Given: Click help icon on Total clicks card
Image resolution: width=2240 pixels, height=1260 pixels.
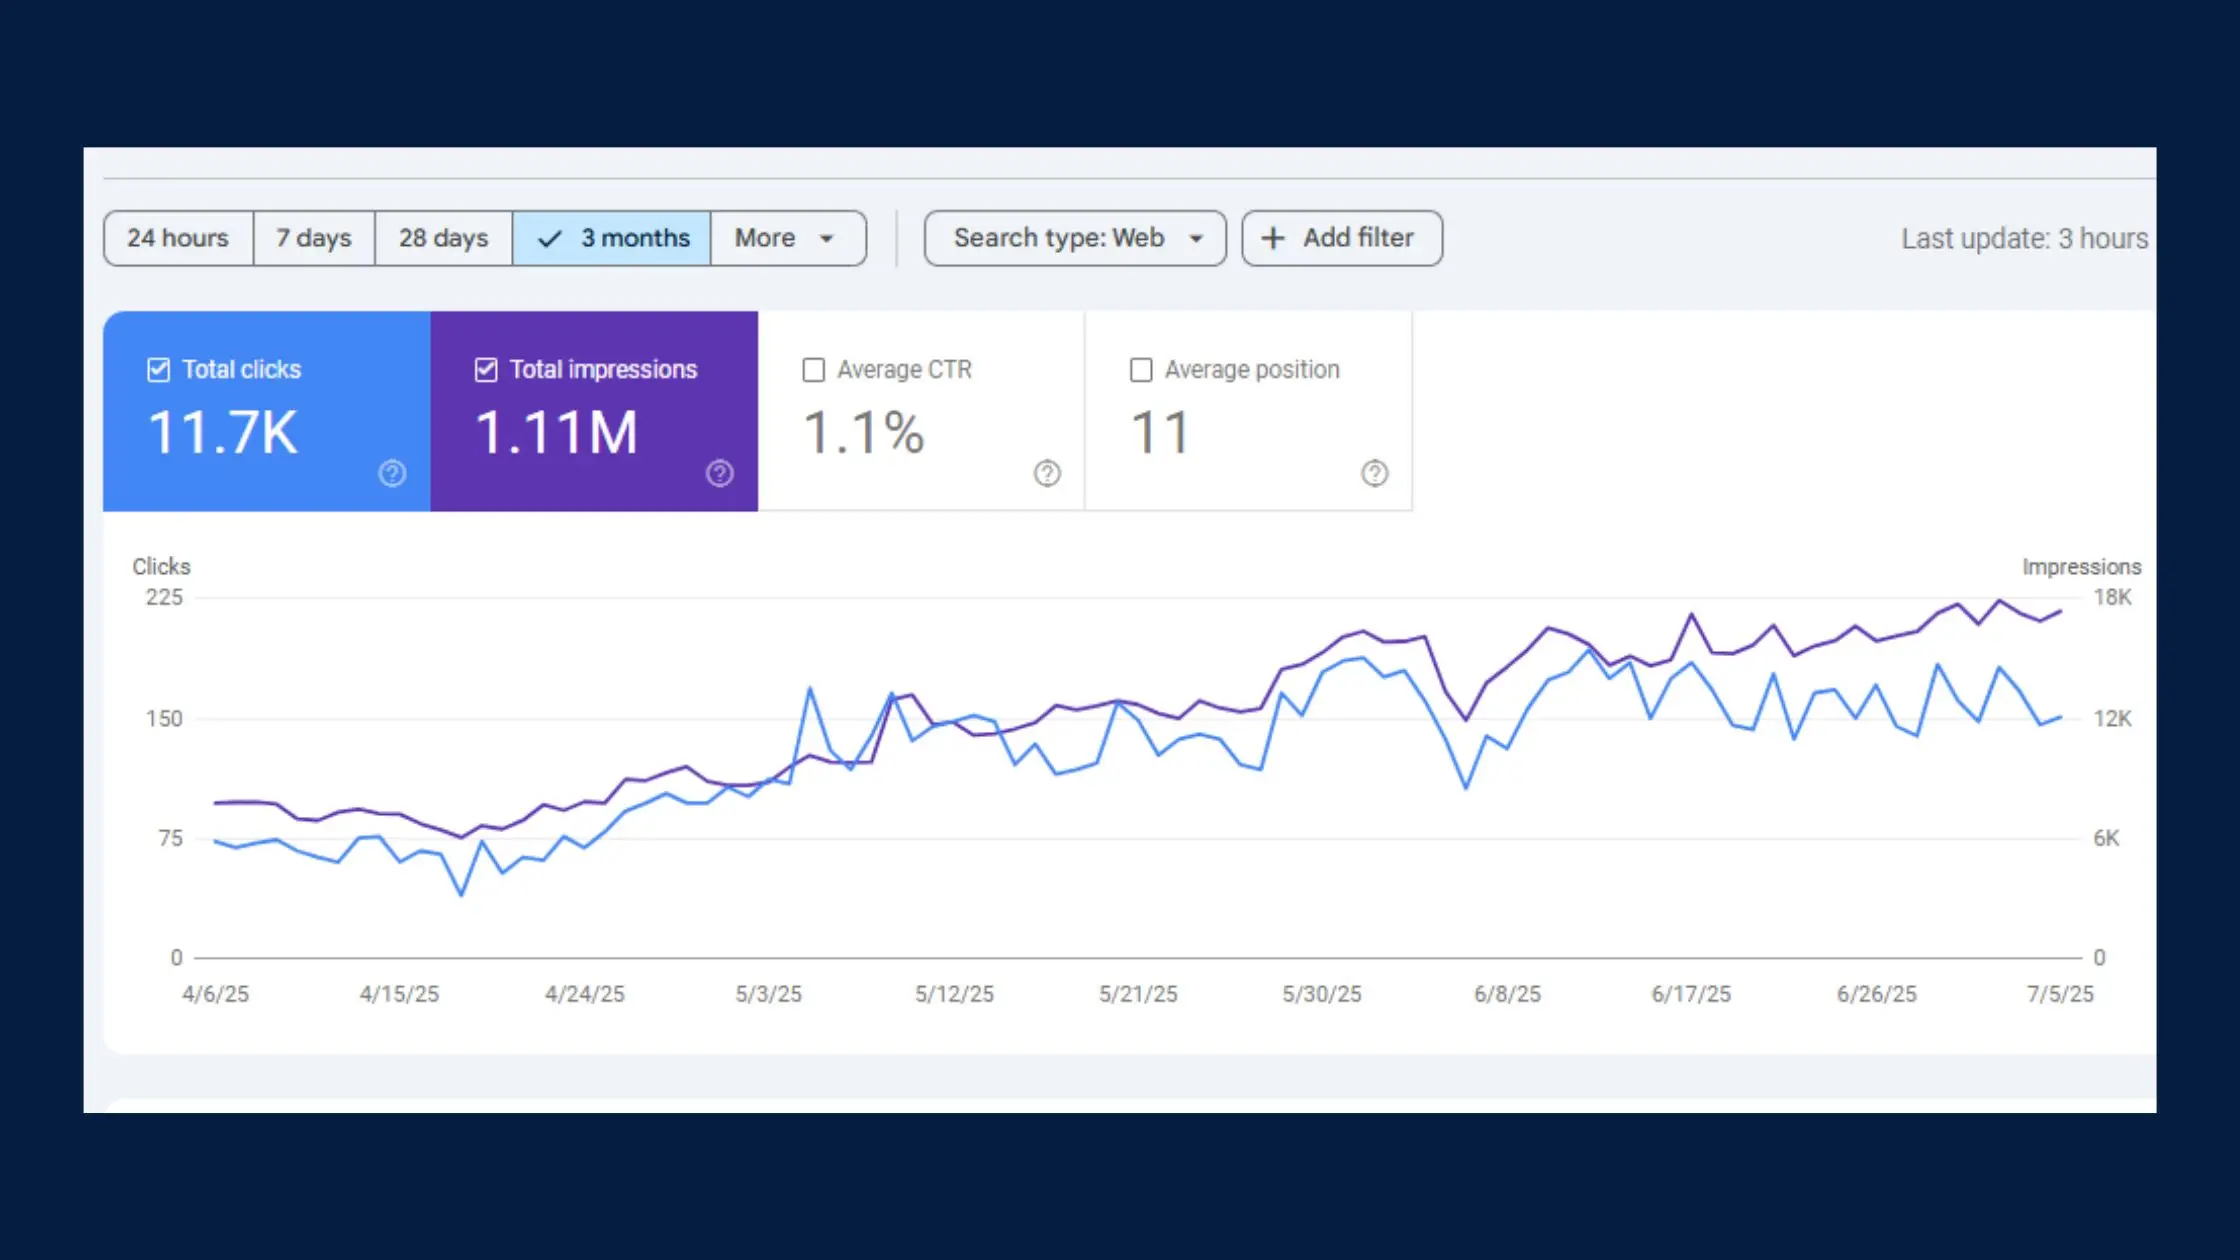Looking at the screenshot, I should click(392, 473).
